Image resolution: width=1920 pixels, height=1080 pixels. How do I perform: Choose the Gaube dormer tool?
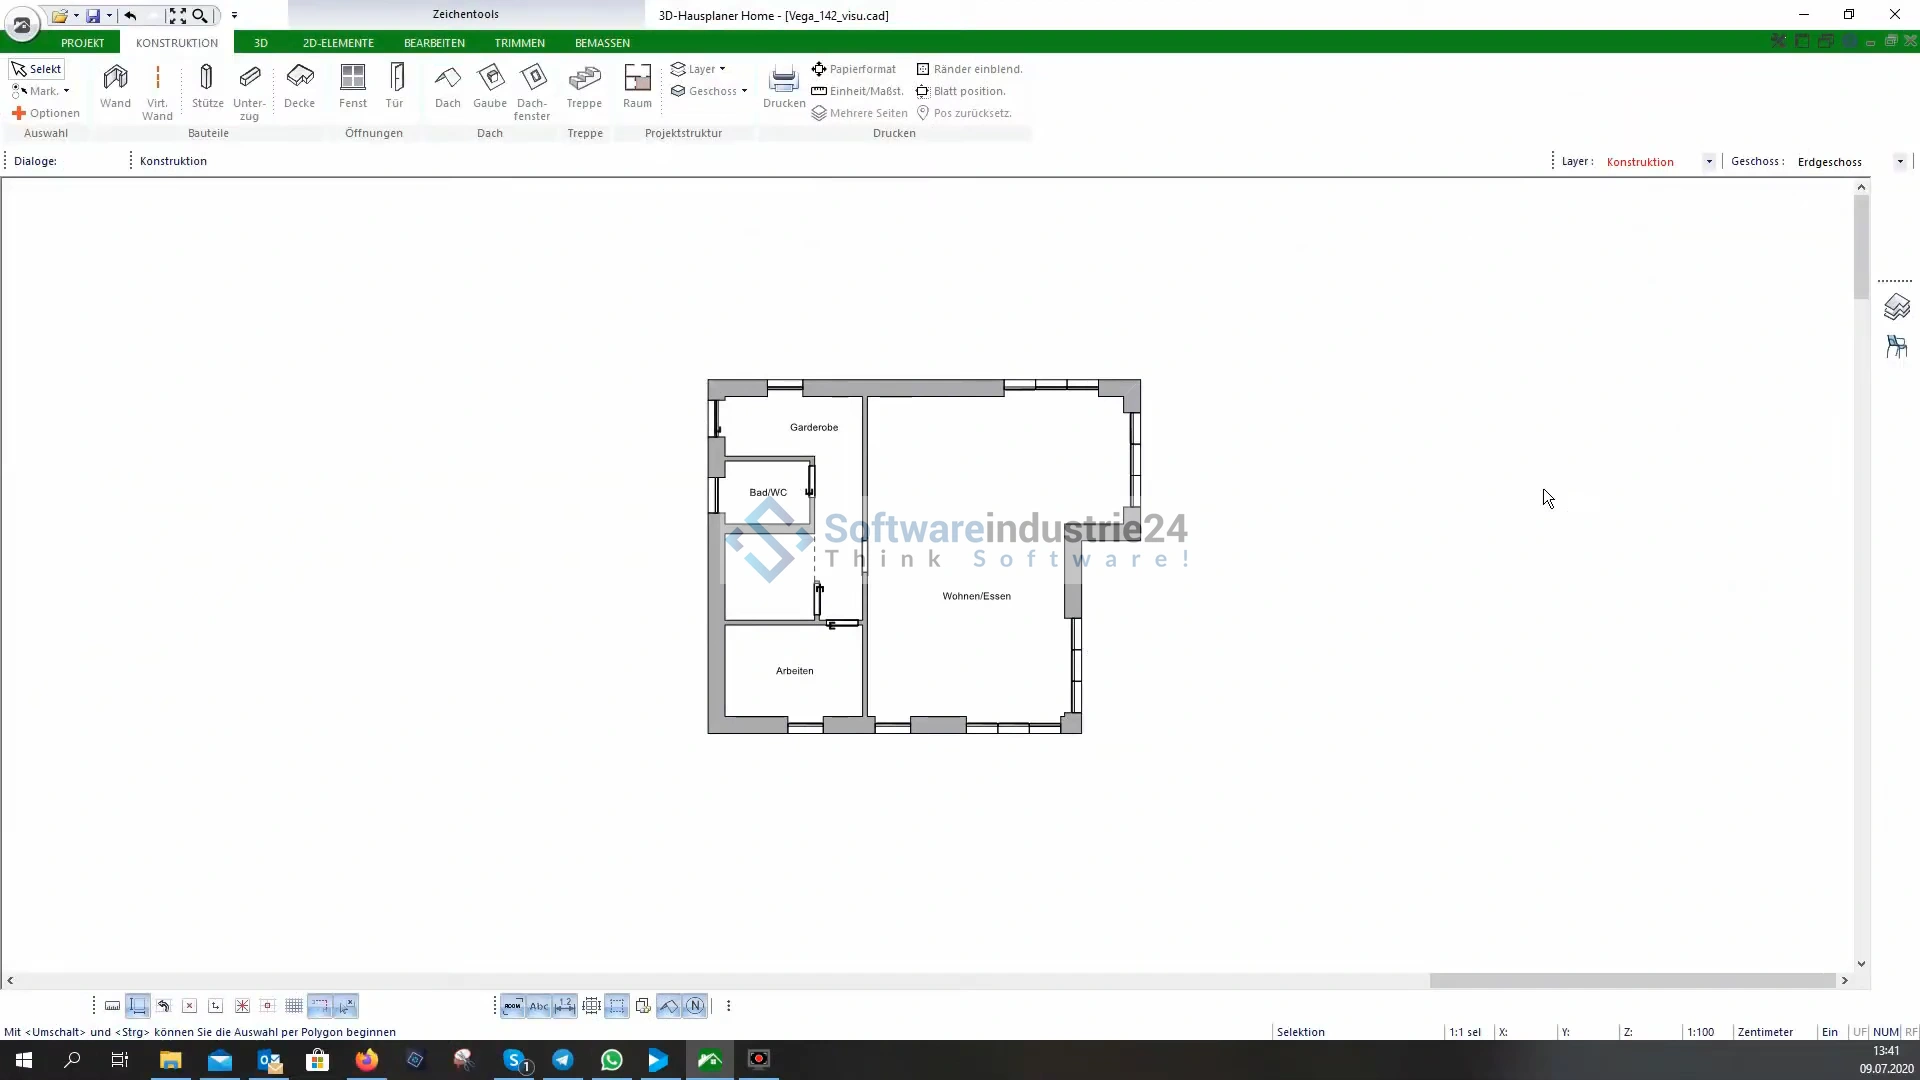pyautogui.click(x=490, y=86)
